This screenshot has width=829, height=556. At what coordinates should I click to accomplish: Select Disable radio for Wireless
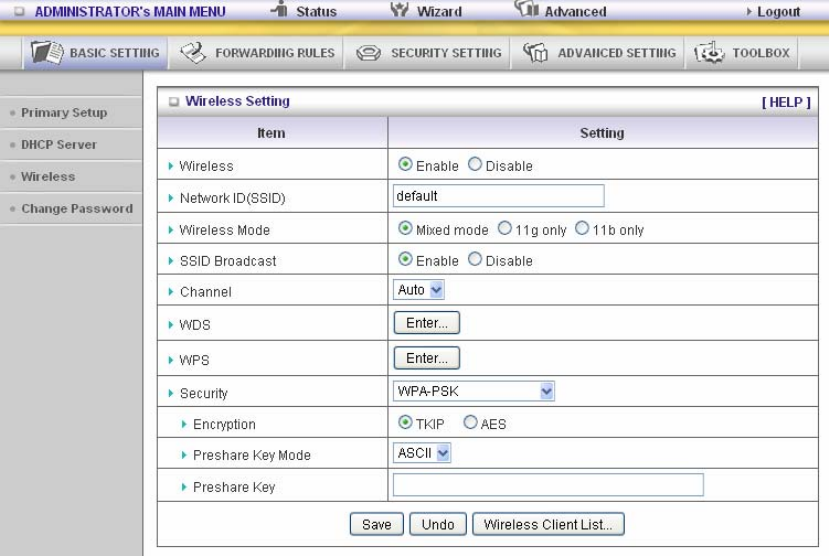[x=475, y=164]
